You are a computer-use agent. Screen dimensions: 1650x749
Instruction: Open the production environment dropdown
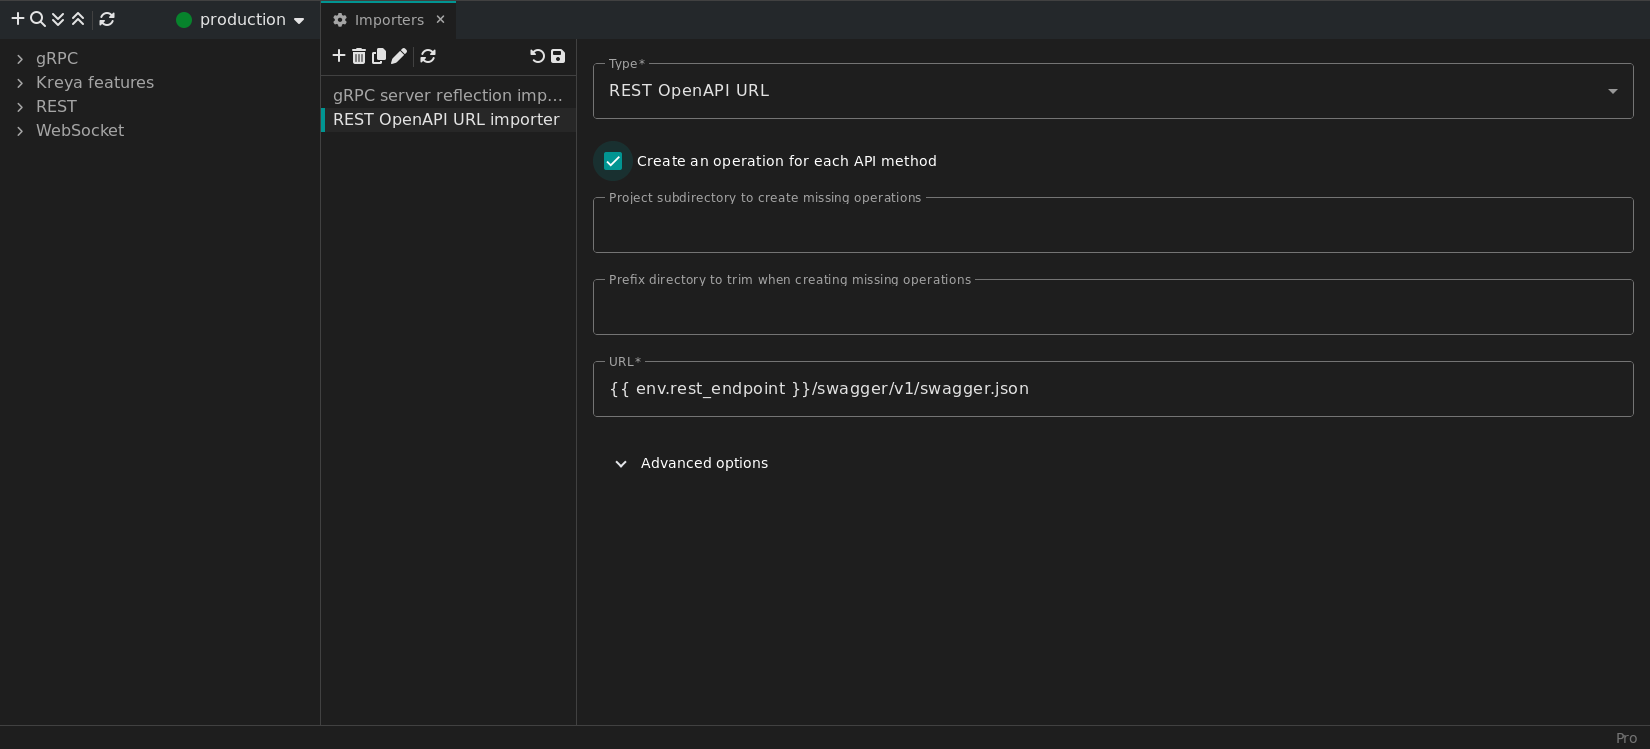coord(241,20)
